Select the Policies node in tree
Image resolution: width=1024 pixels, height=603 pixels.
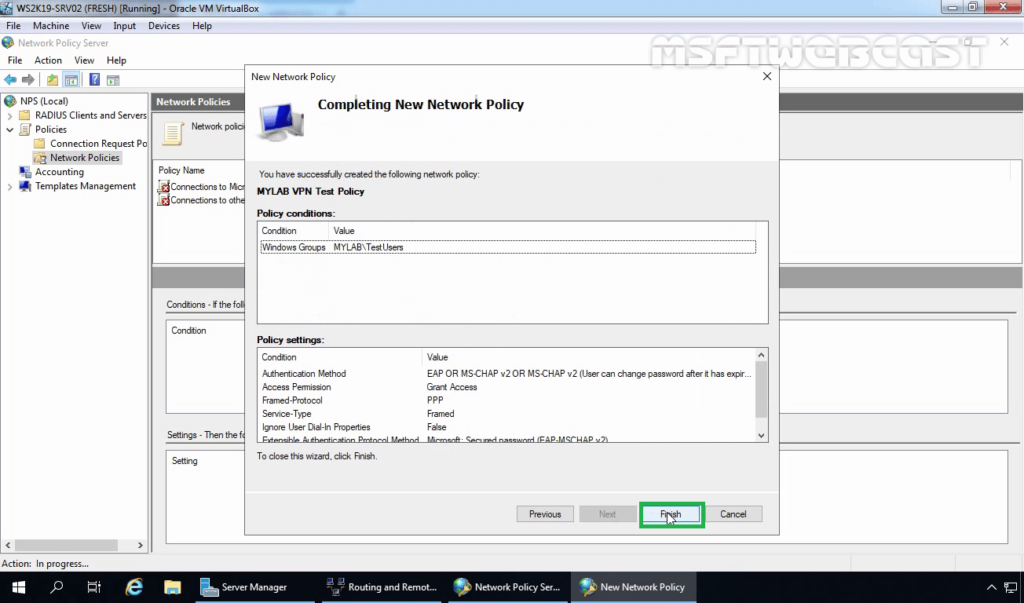[x=50, y=129]
